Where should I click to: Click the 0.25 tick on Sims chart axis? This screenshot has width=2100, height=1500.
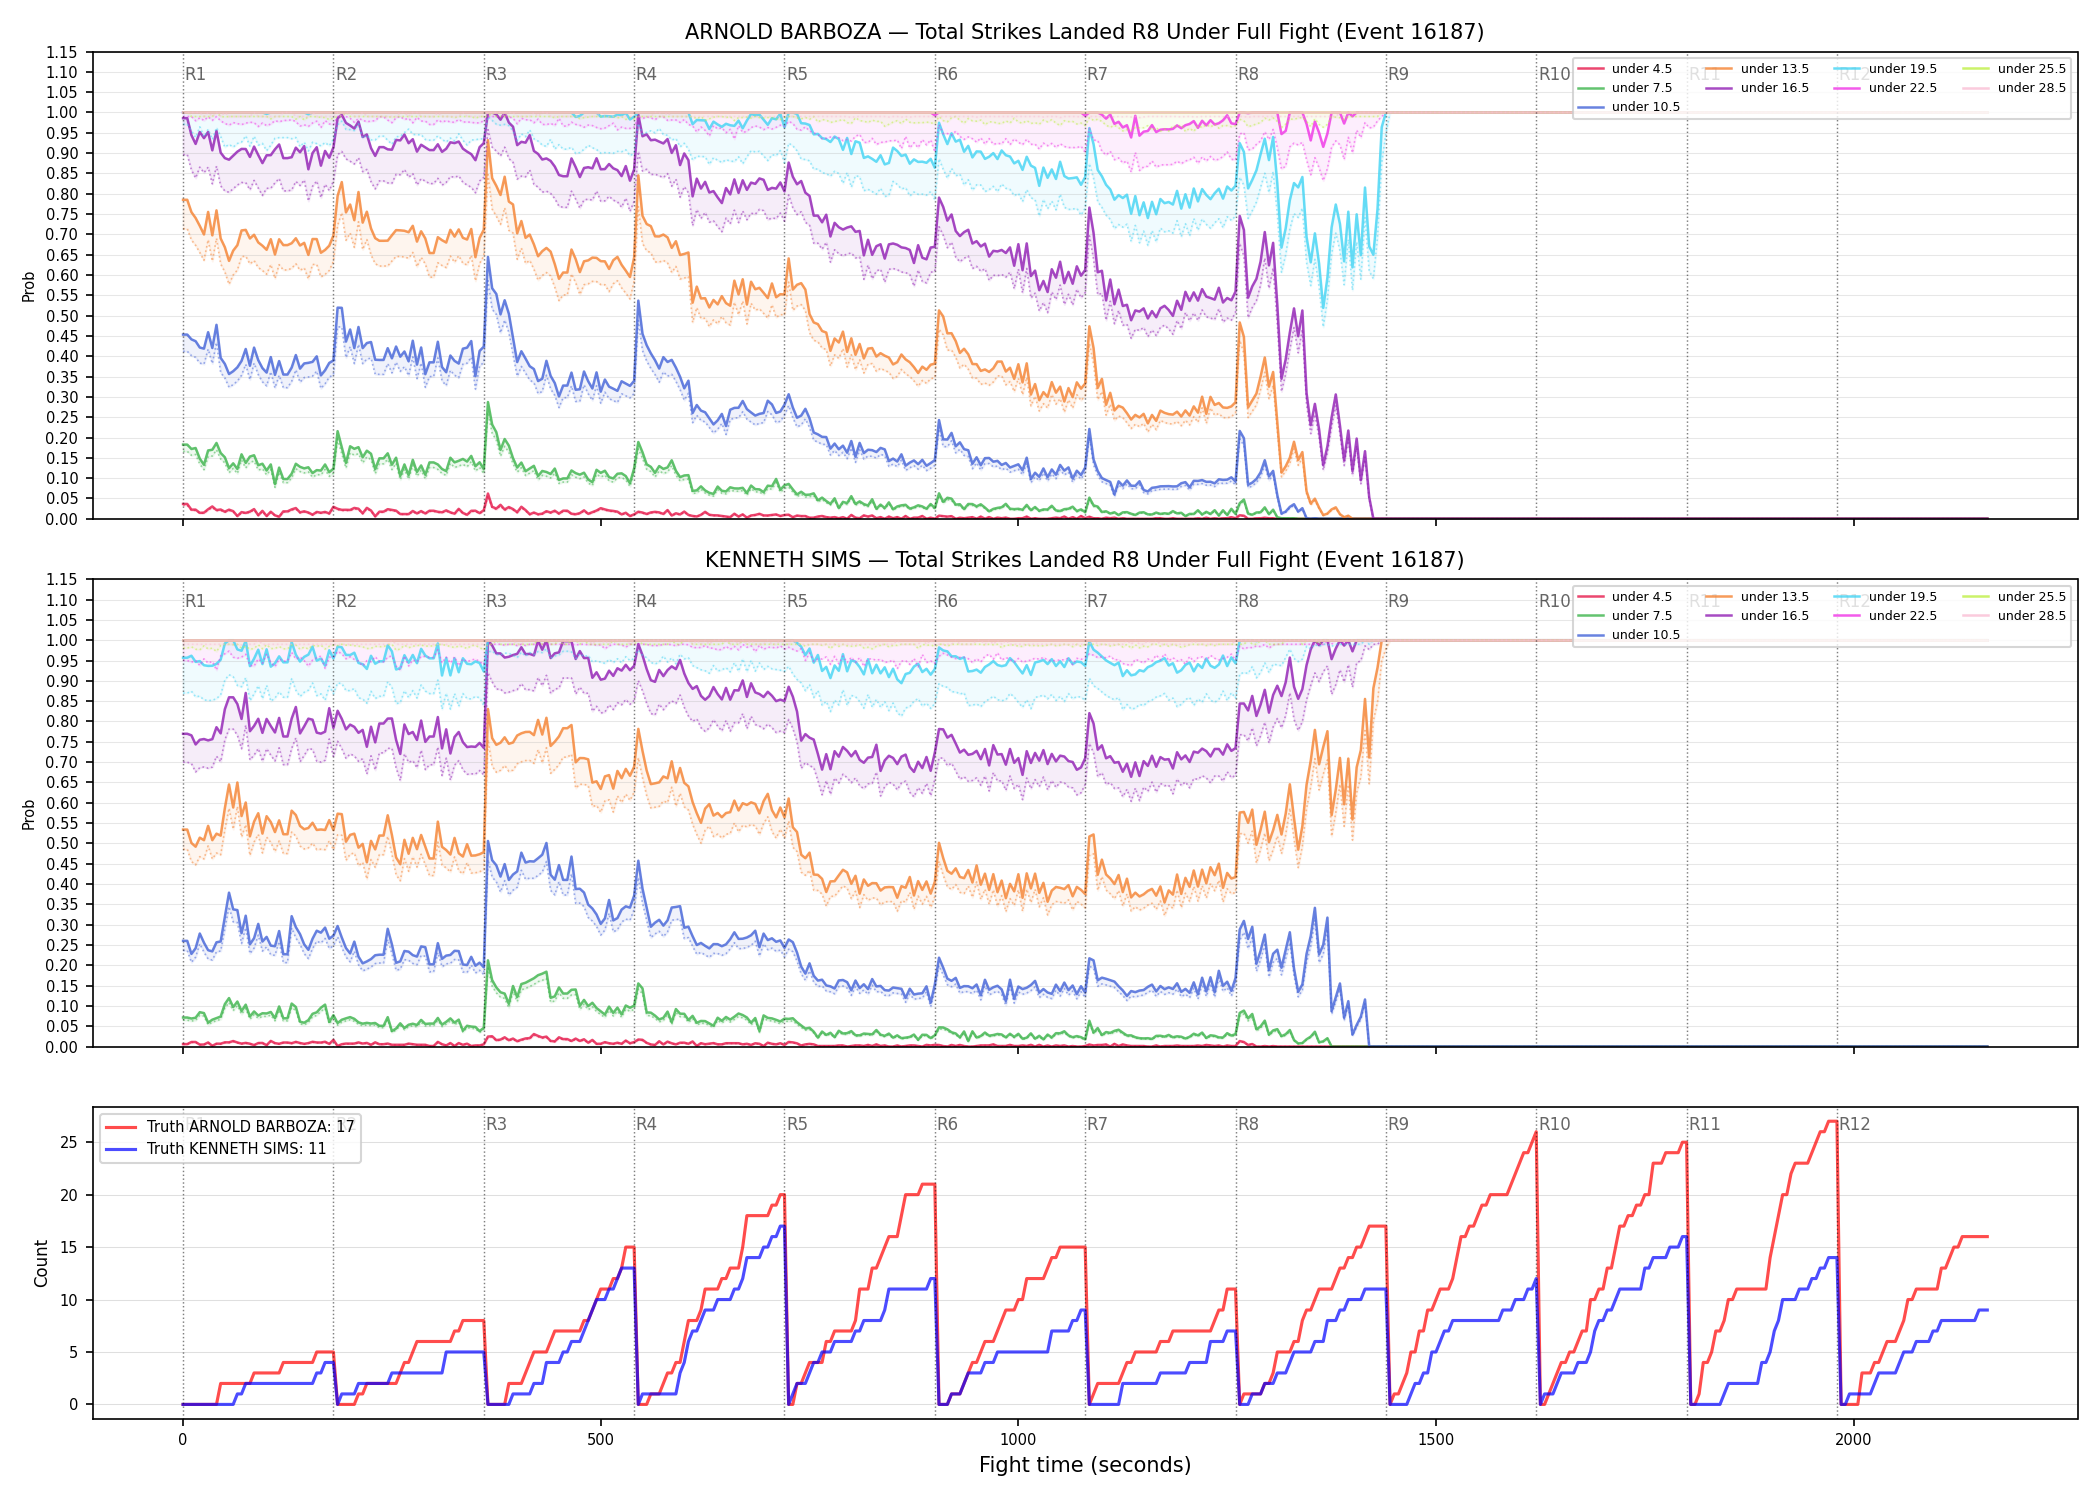point(62,945)
